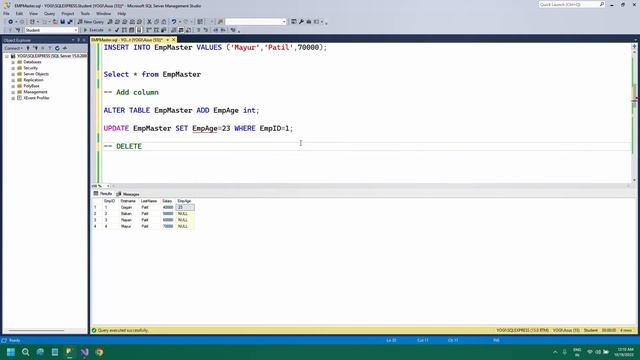Open the Window menu
Viewport: 640px width, 360px height.
tap(103, 13)
